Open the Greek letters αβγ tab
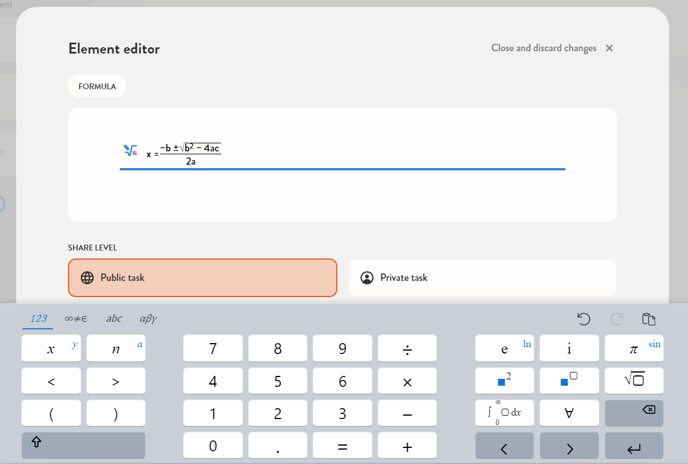The height and width of the screenshot is (464, 688). [x=148, y=319]
